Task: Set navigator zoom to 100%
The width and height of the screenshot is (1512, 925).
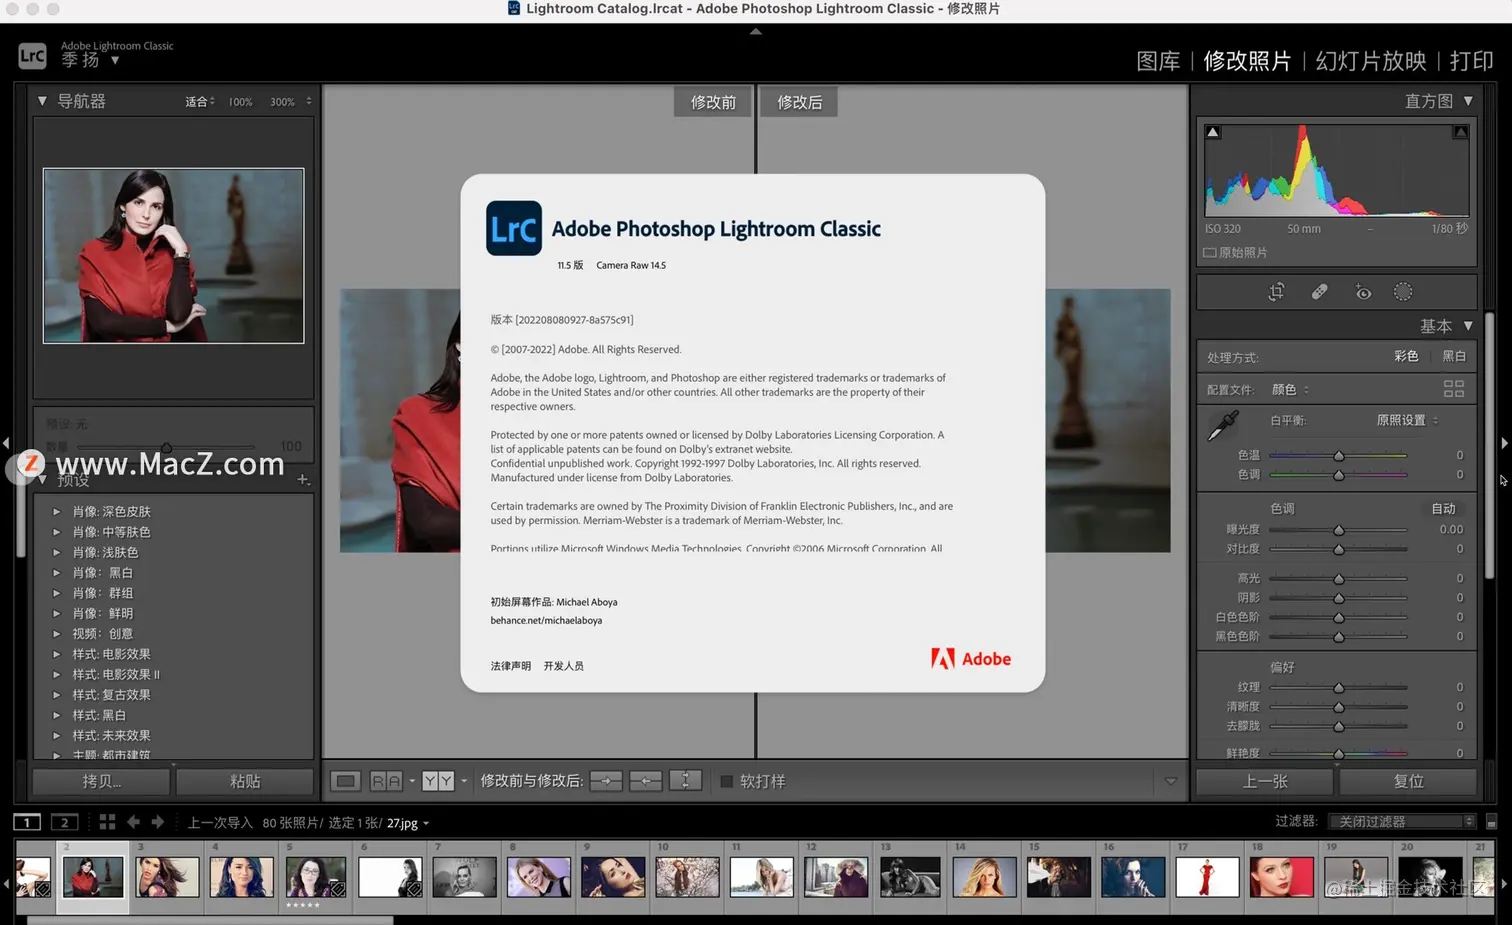Action: [x=240, y=102]
